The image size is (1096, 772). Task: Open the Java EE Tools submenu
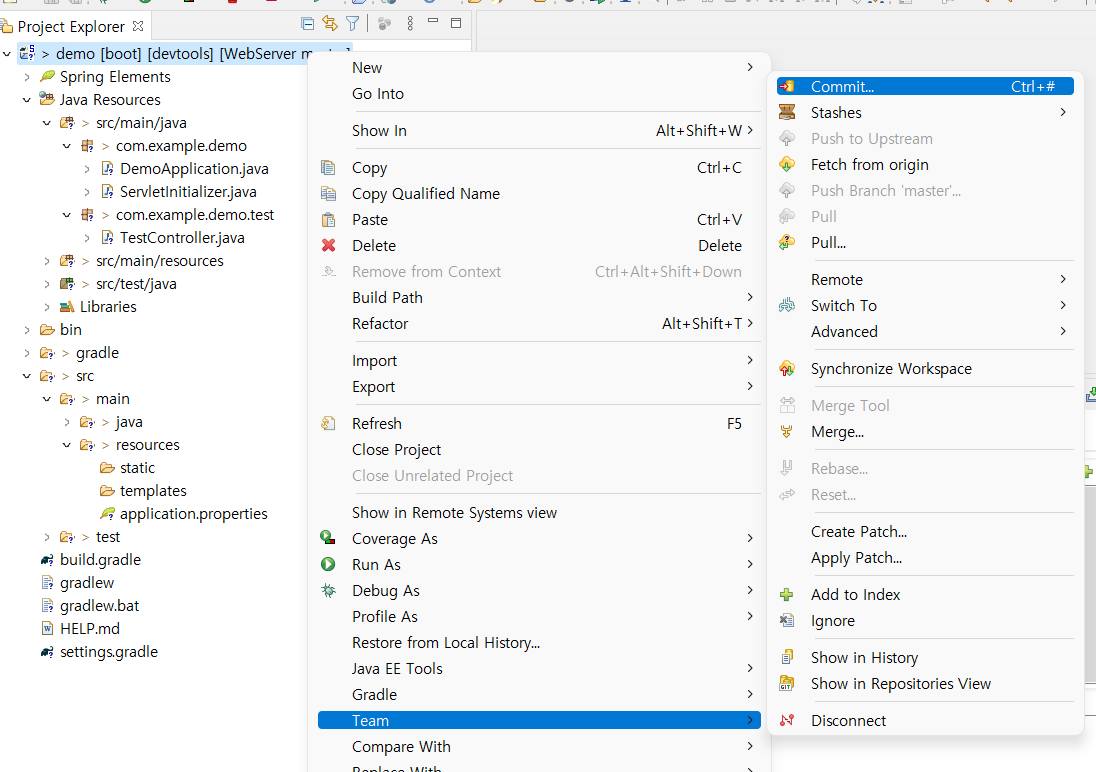(x=539, y=669)
